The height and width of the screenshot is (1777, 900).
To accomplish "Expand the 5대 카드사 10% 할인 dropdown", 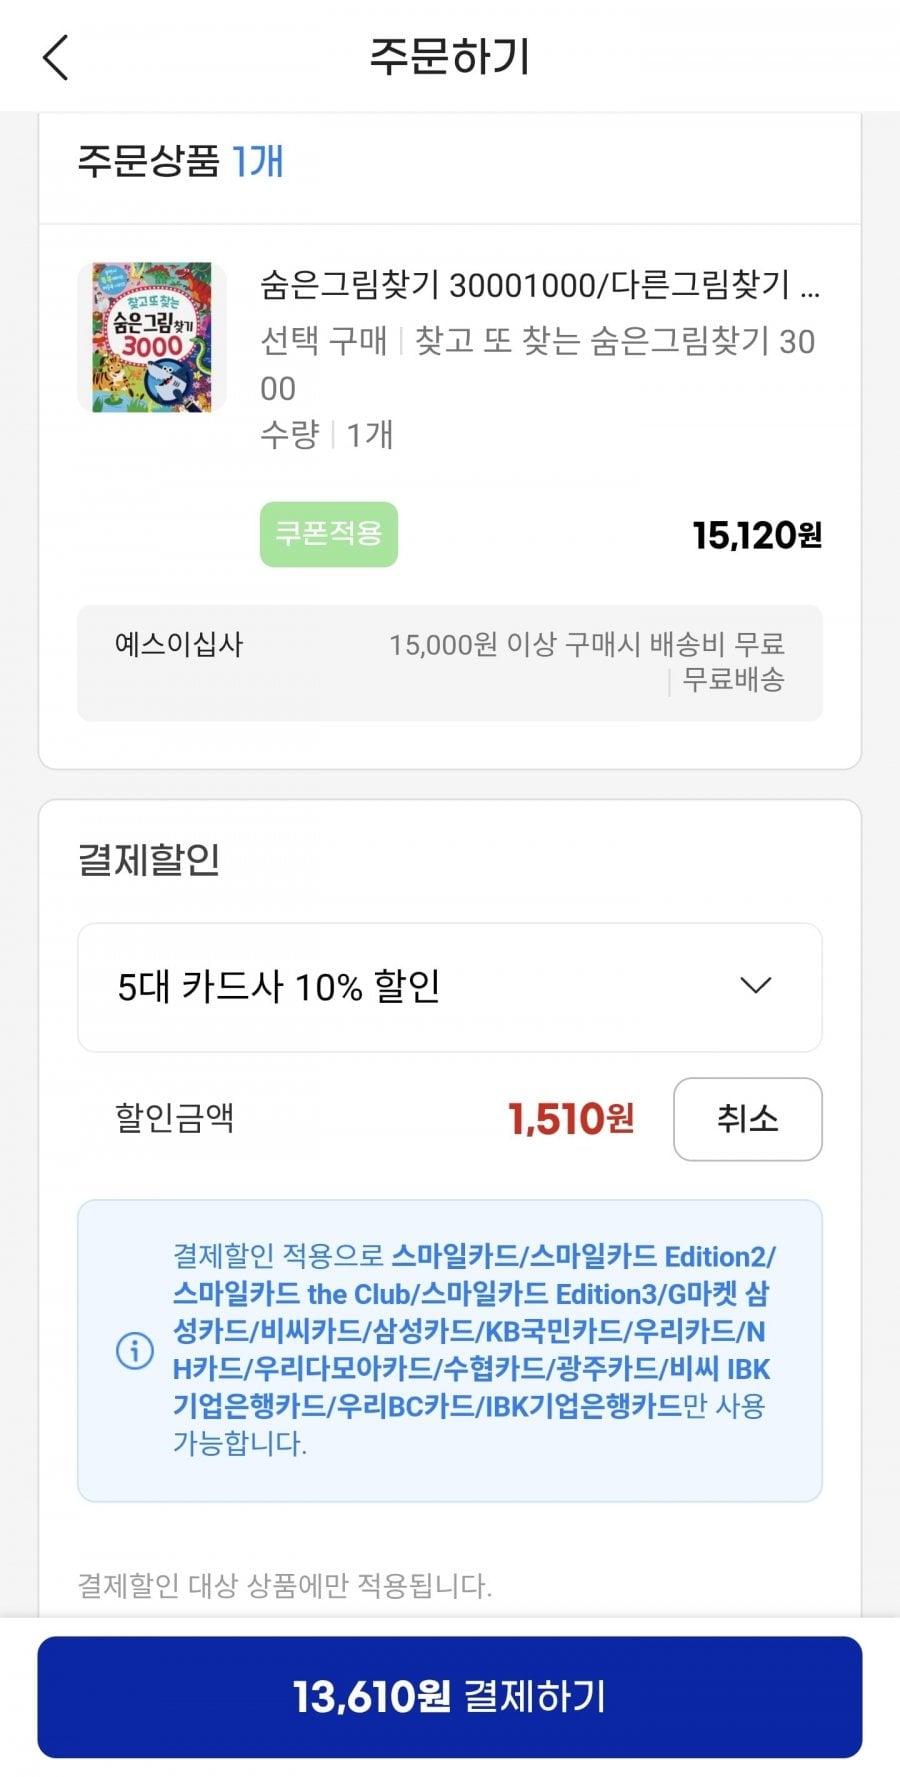I will (449, 987).
